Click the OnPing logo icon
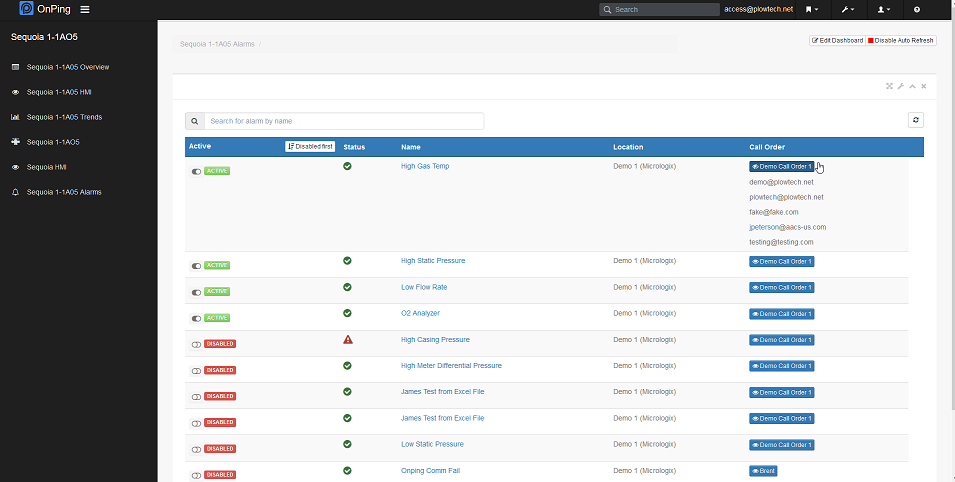955x482 pixels. [27, 9]
